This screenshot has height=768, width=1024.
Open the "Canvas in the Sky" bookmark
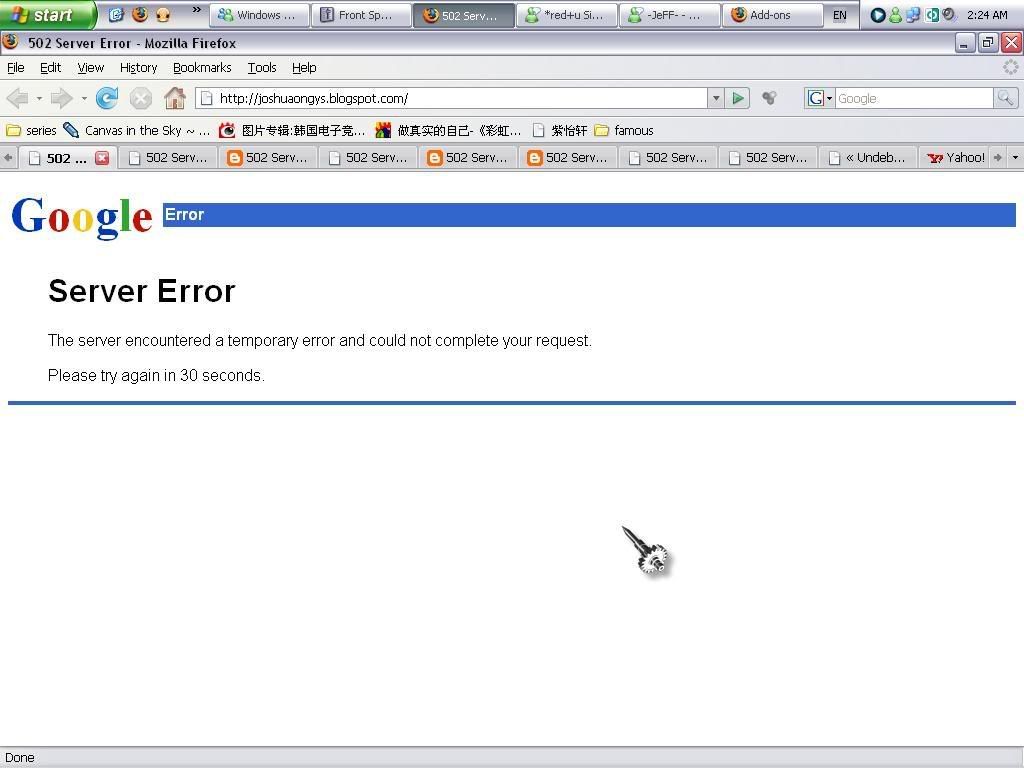[x=136, y=131]
